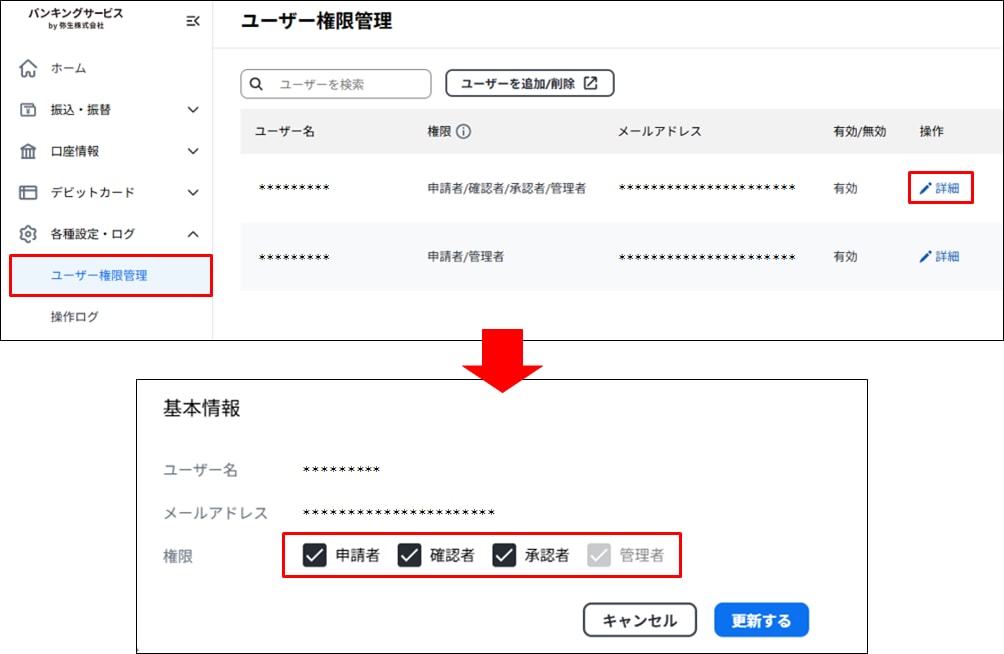
Task: Collapse the 各種設定・ログ section chevron
Action: tap(193, 234)
